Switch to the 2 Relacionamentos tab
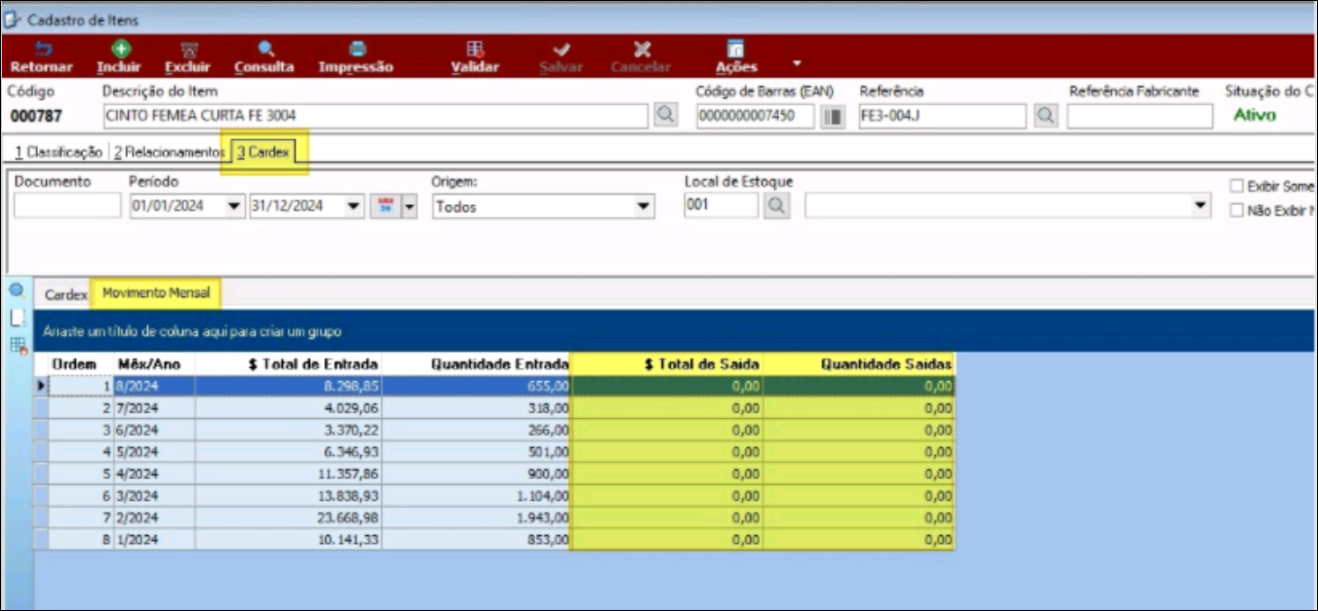 click(168, 152)
